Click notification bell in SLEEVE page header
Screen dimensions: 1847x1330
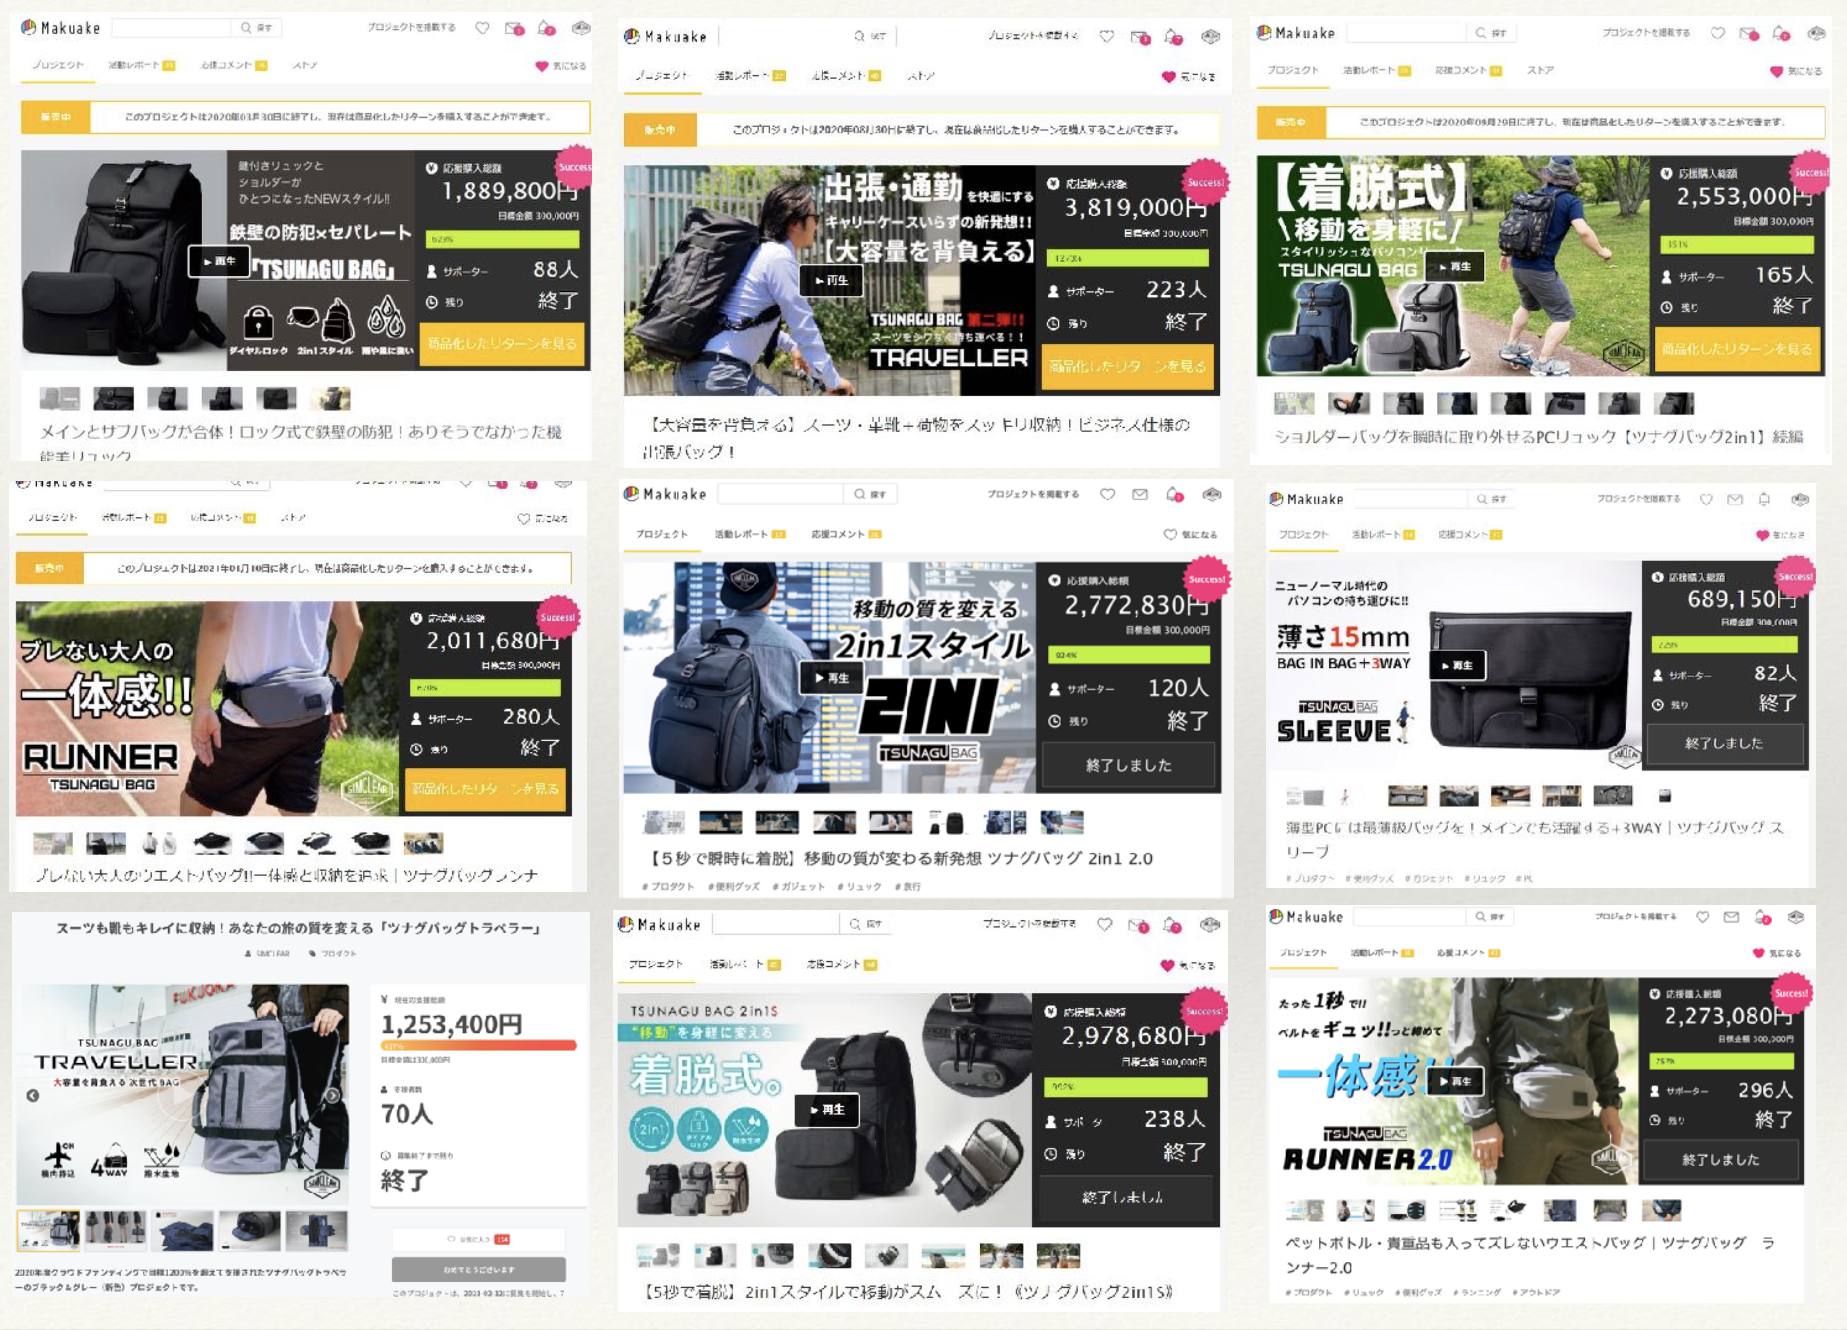1764,499
